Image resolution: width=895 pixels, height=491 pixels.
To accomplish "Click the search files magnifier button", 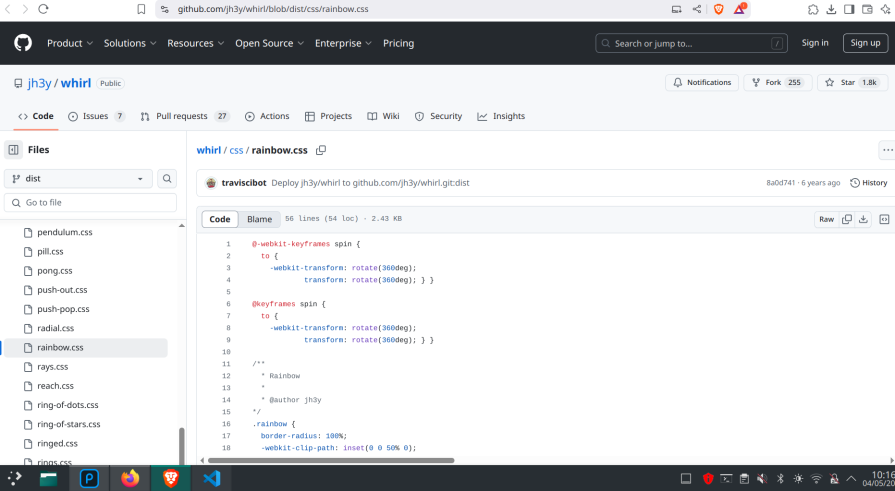I will [x=168, y=179].
